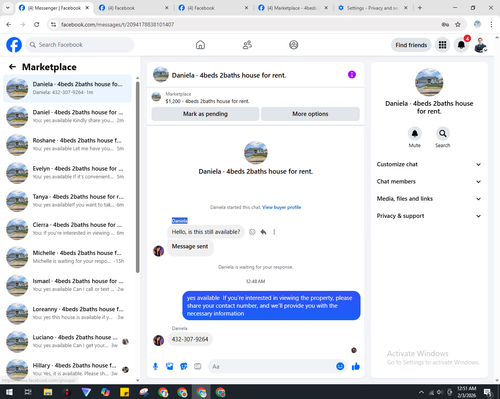Viewport: 500px width, 399px height.
Task: Click Mark as pending button
Action: [x=205, y=114]
